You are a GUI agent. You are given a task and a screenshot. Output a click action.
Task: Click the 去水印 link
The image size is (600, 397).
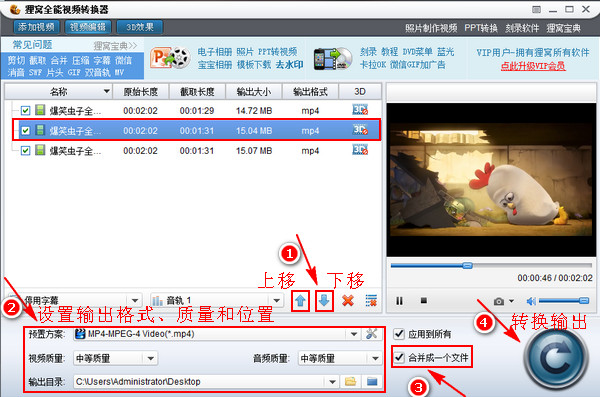(289, 65)
